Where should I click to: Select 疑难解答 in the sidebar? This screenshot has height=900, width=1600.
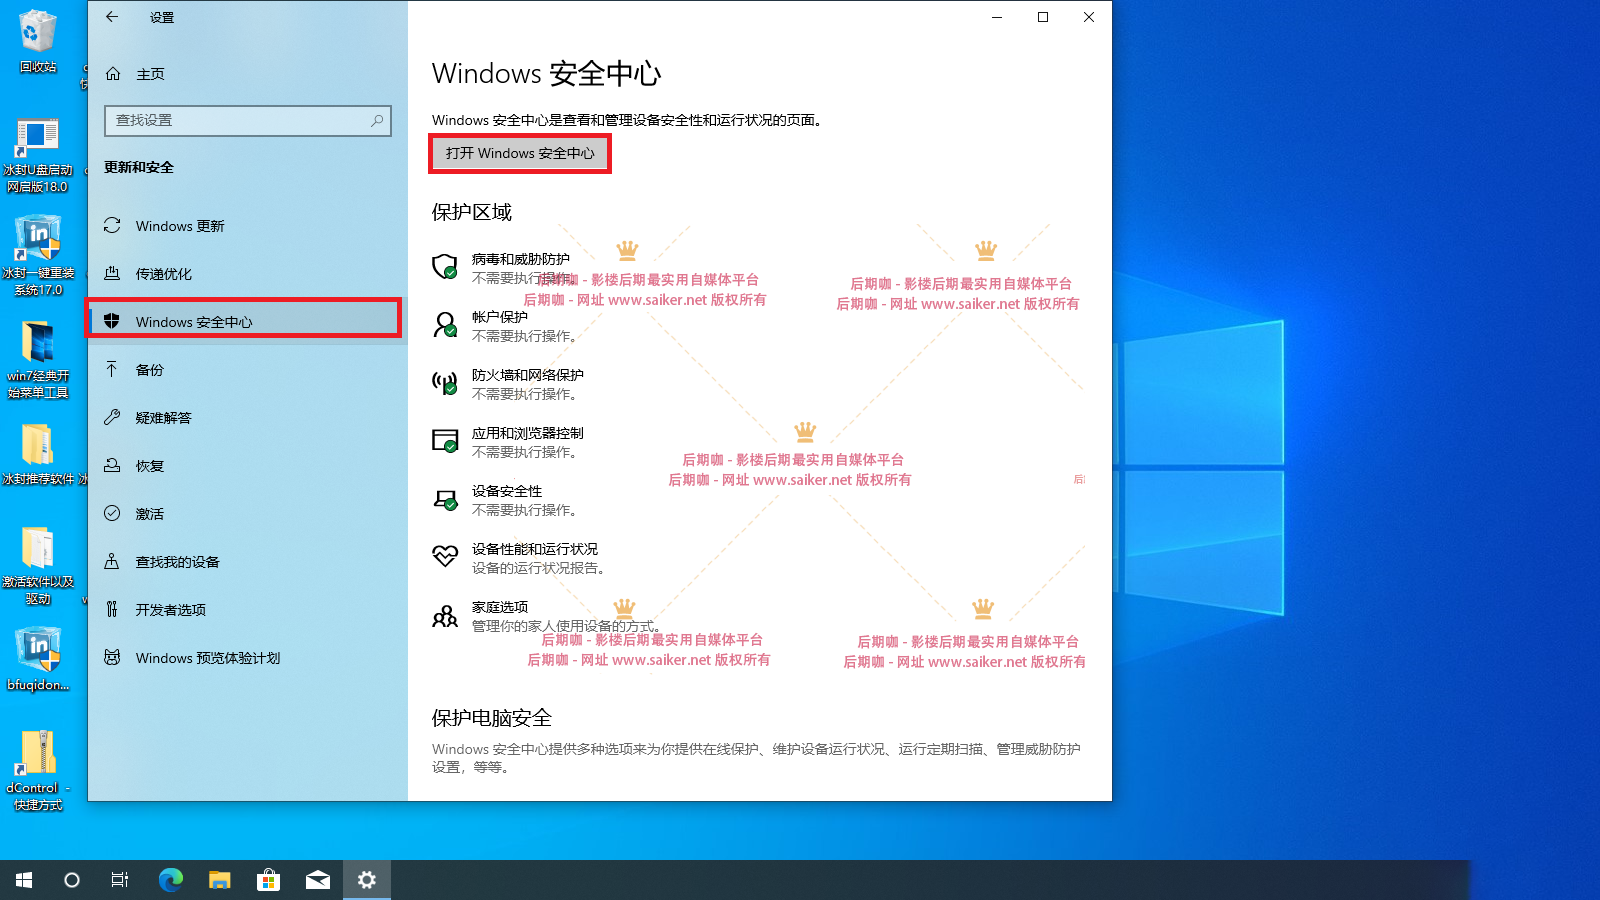coord(248,417)
